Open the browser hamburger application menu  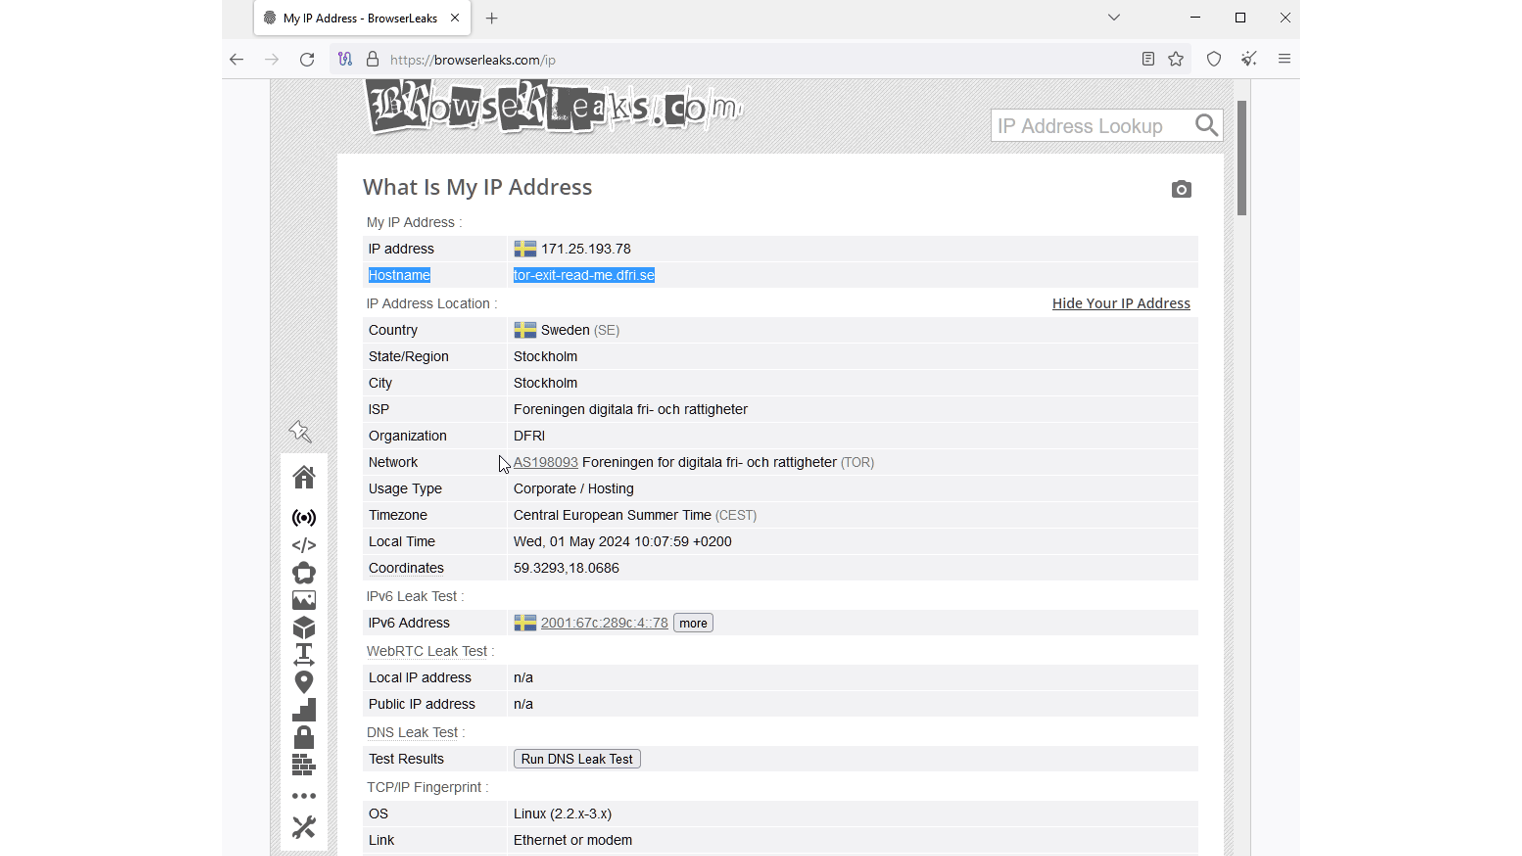pyautogui.click(x=1285, y=59)
